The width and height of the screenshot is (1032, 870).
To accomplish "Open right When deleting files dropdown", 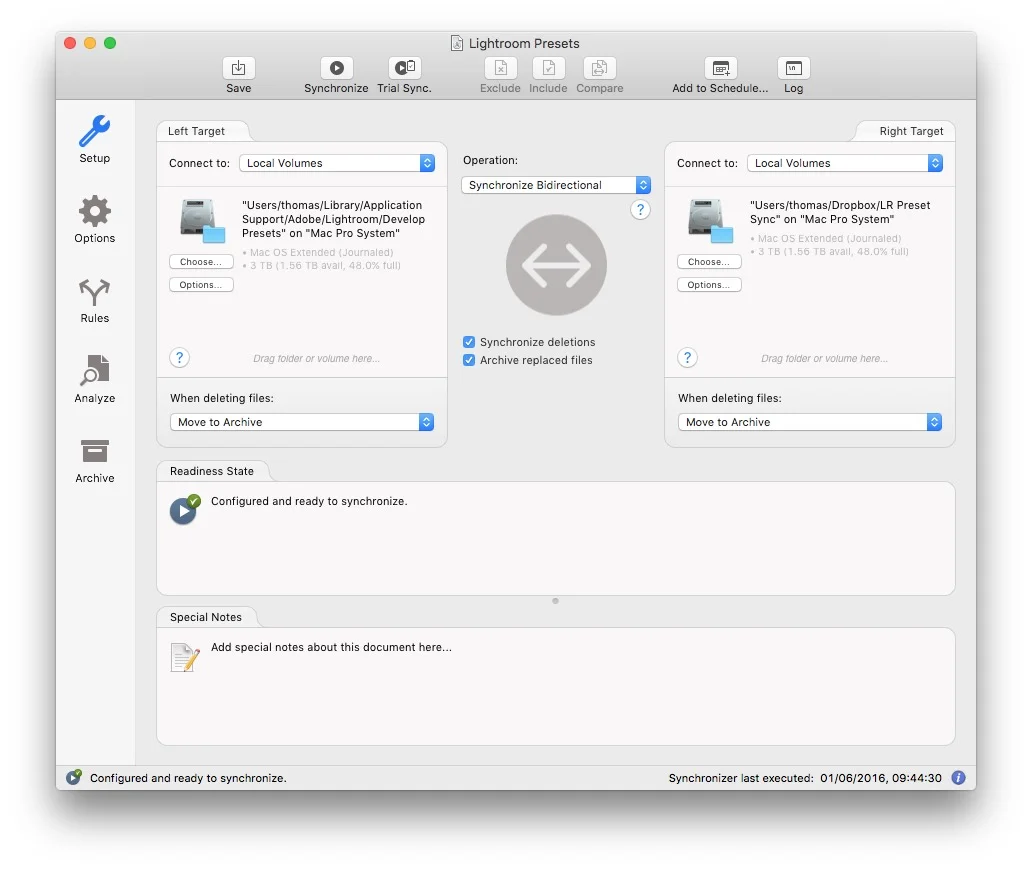I will 810,422.
